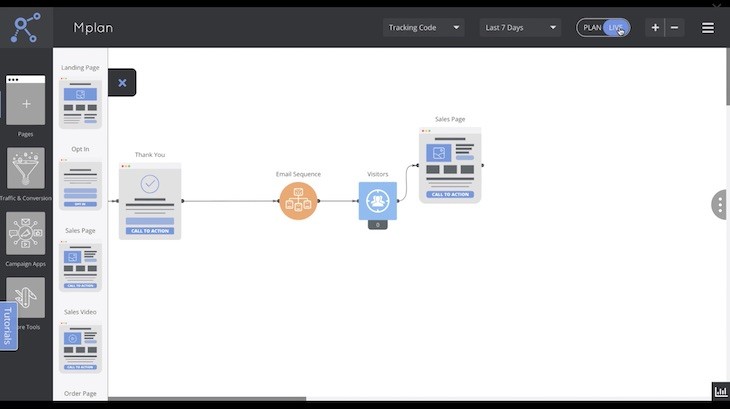The width and height of the screenshot is (730, 409).
Task: Open Traffic & Conversion funnel icon
Action: tap(26, 169)
